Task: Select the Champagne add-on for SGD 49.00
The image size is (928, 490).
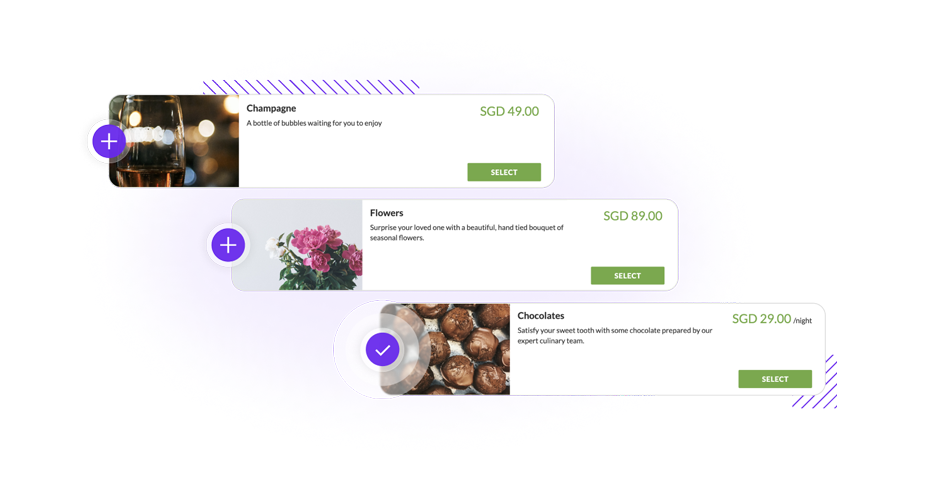Action: (504, 172)
